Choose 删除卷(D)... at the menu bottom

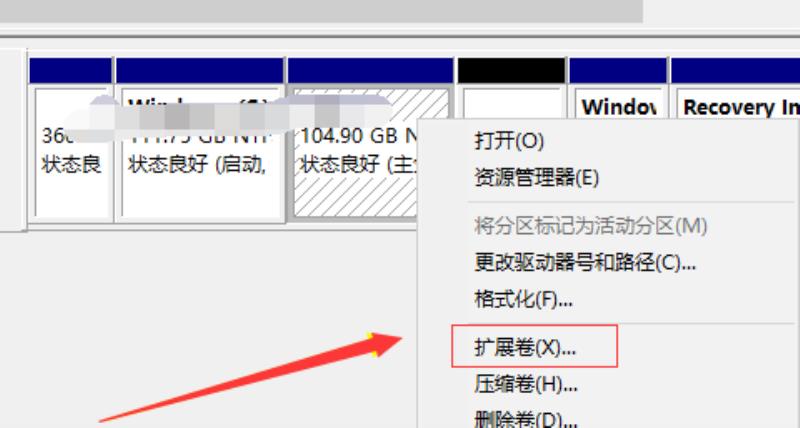[526, 419]
